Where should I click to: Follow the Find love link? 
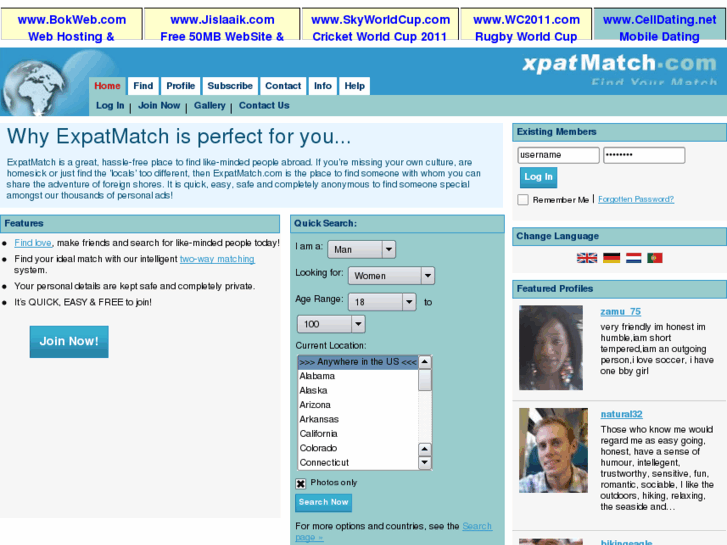tap(33, 243)
